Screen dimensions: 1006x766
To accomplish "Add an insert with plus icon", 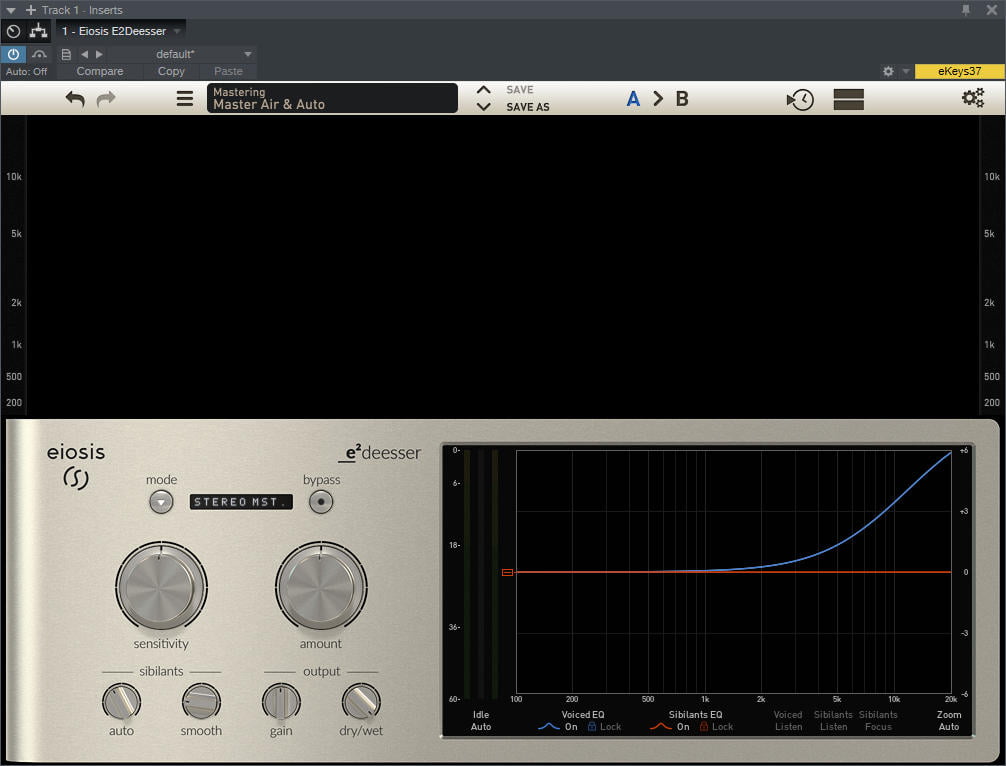I will (x=31, y=10).
